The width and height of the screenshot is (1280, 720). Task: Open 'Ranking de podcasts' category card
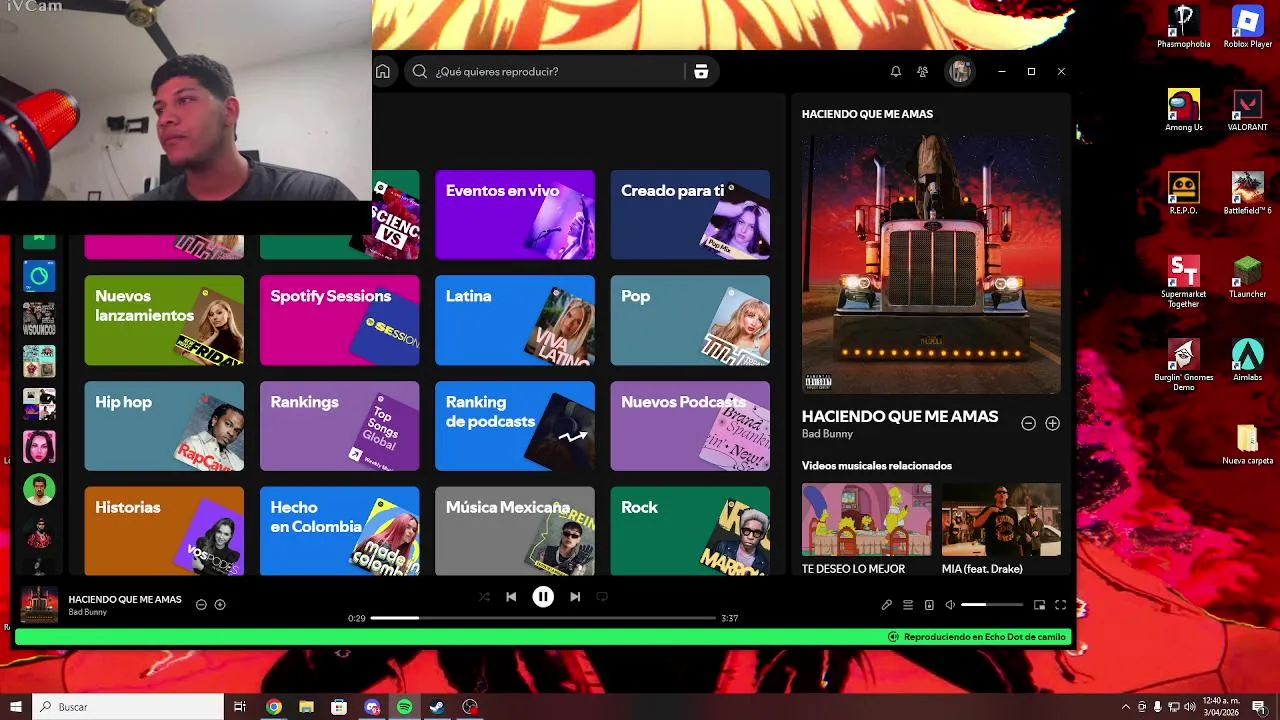515,426
